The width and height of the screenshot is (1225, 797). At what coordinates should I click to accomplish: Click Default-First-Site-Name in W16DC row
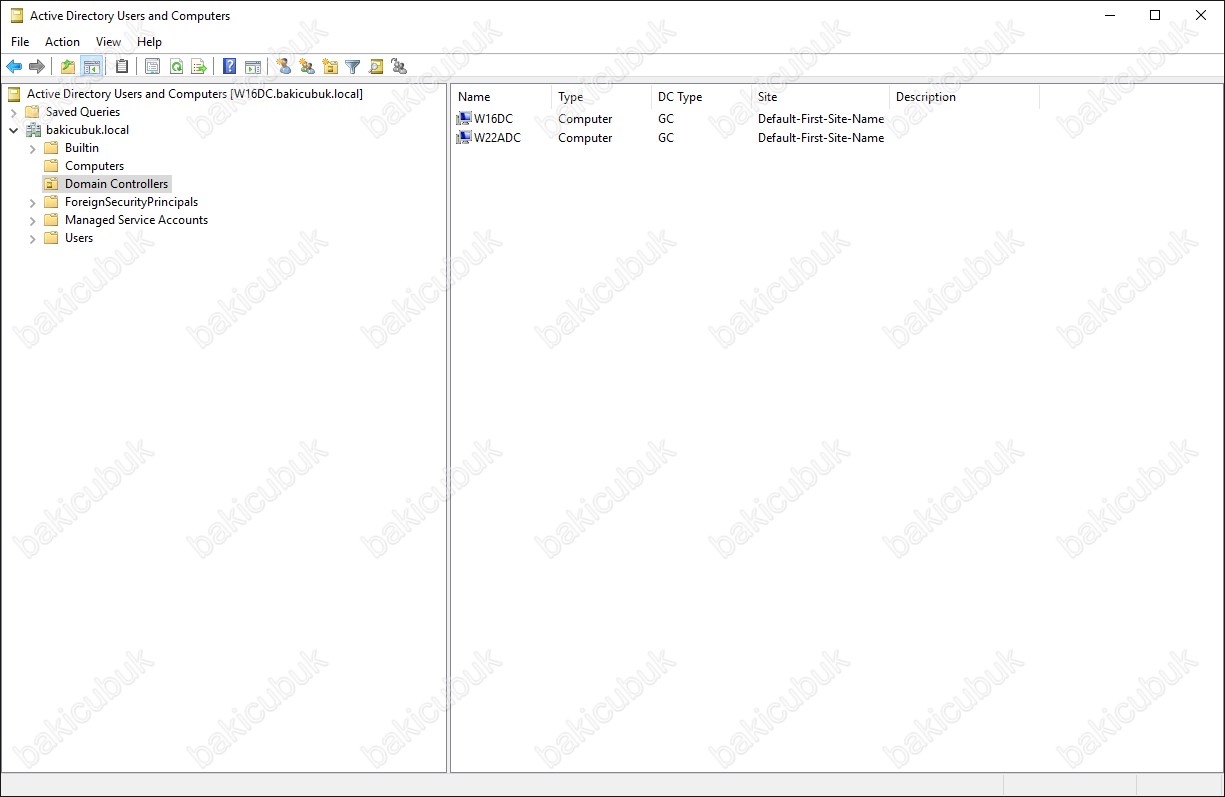point(821,119)
